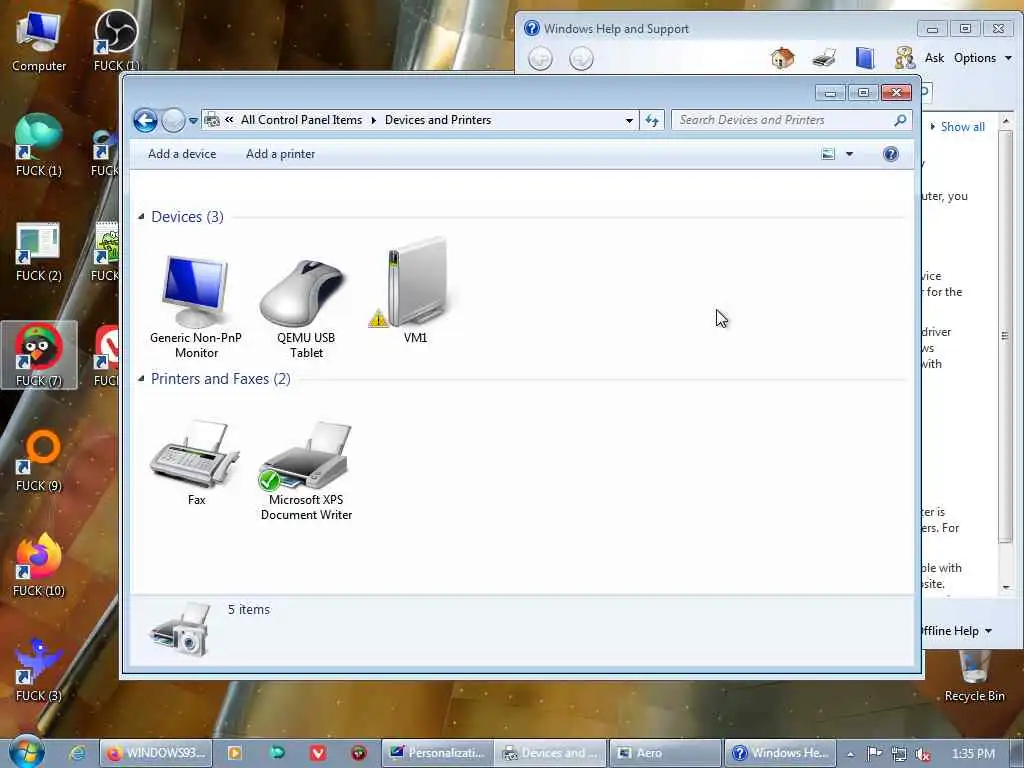Image resolution: width=1024 pixels, height=768 pixels.
Task: Click the taskbar clock 1:35 PM
Action: [973, 754]
